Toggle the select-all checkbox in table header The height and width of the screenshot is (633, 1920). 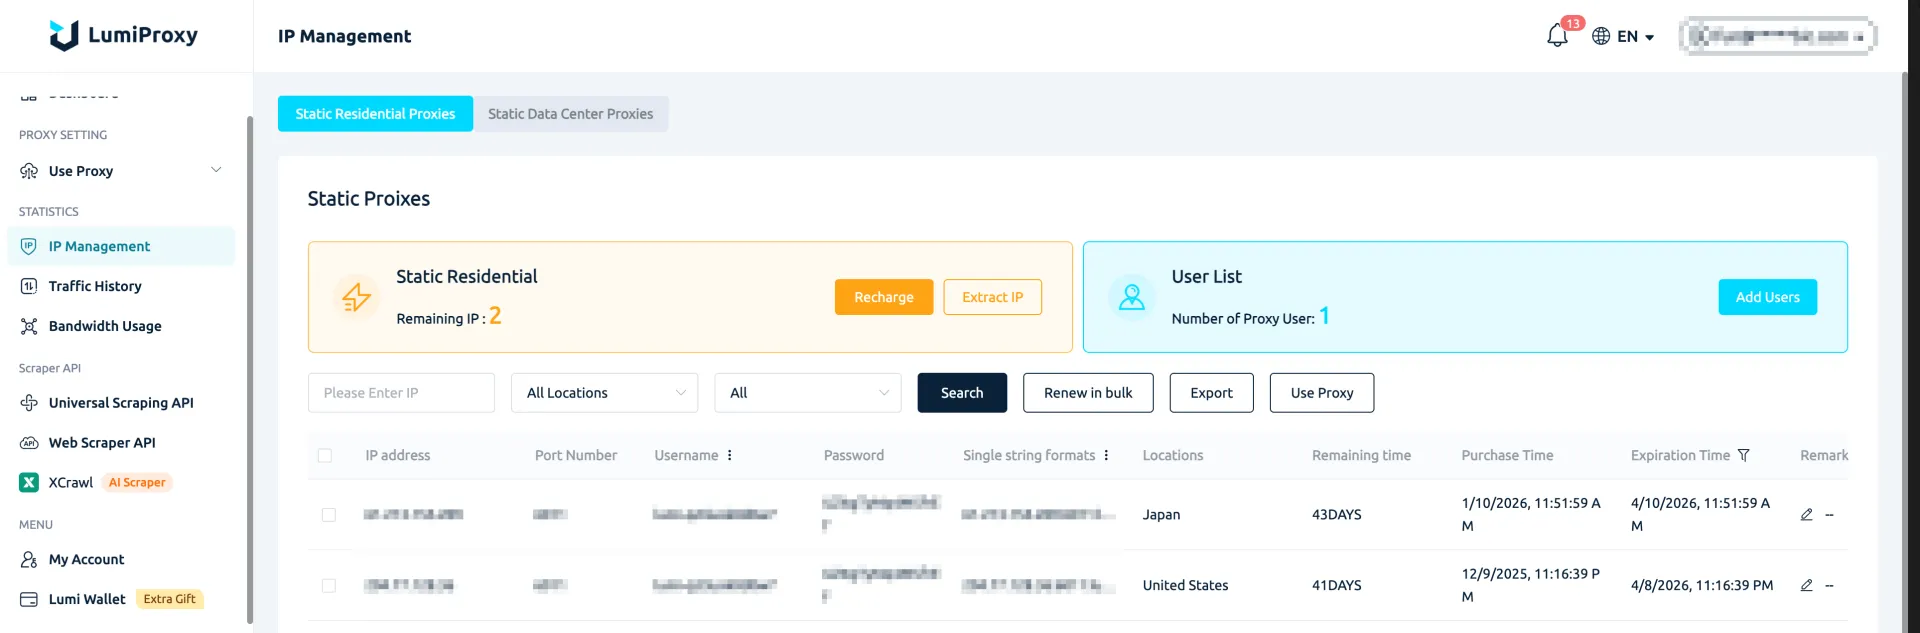pos(325,456)
